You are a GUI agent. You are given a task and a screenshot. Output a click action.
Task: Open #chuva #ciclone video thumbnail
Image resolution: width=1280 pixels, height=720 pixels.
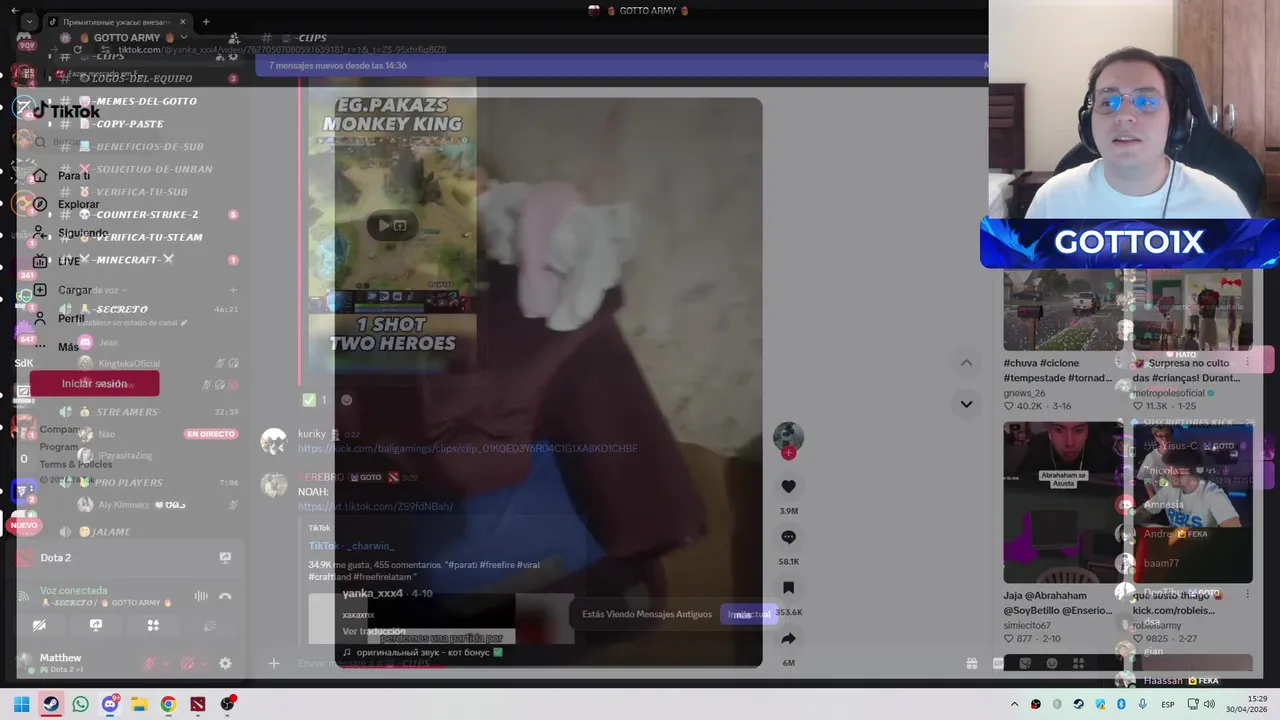[1063, 310]
